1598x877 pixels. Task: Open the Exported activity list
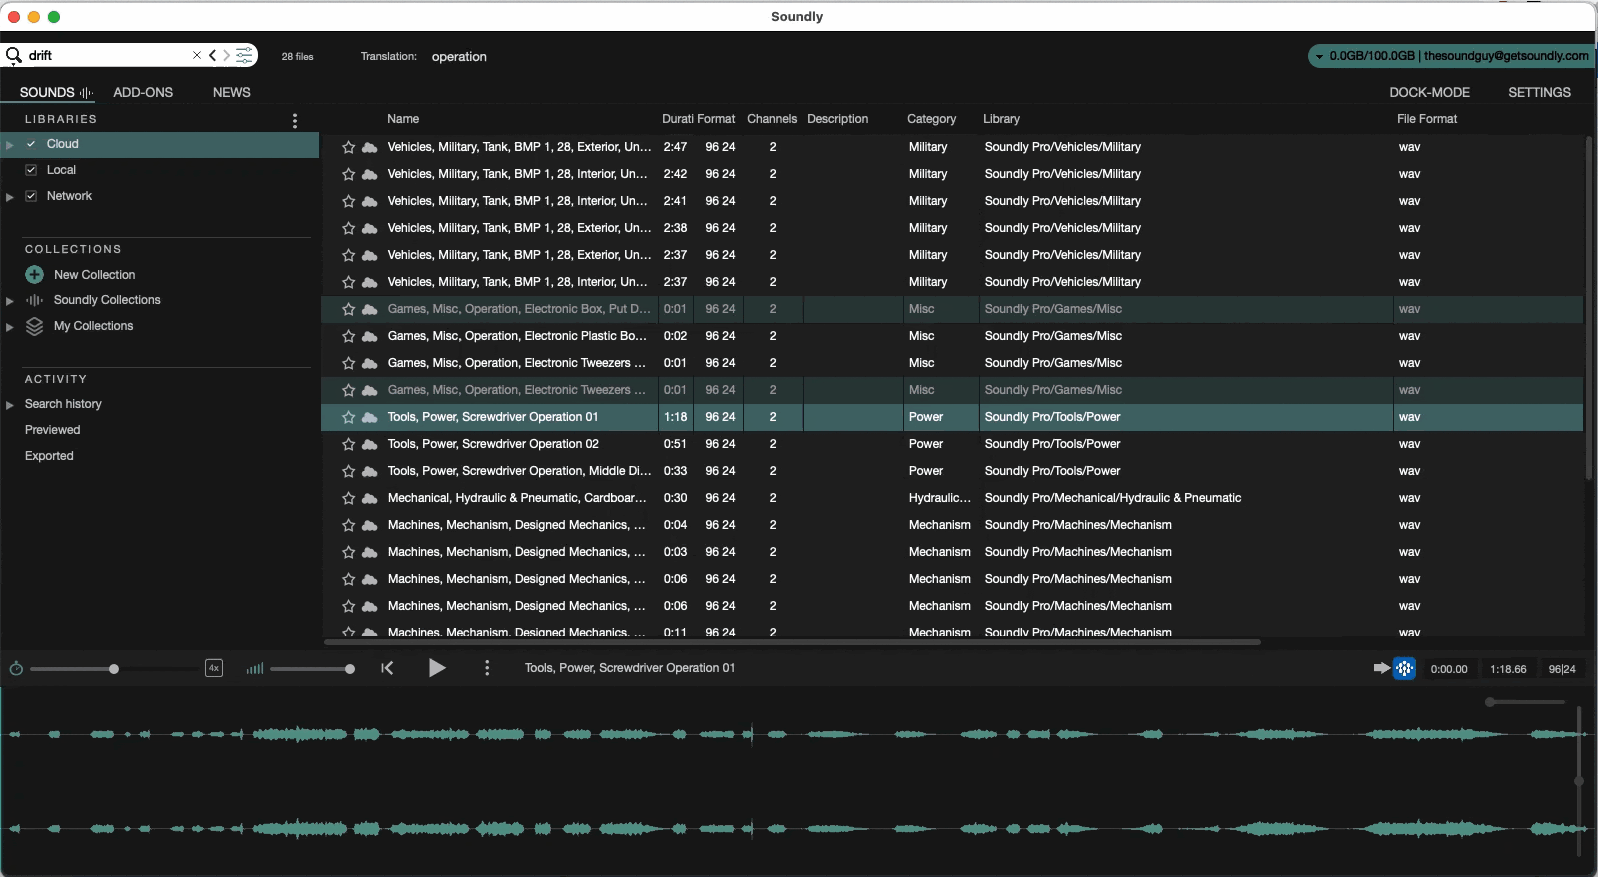[49, 456]
